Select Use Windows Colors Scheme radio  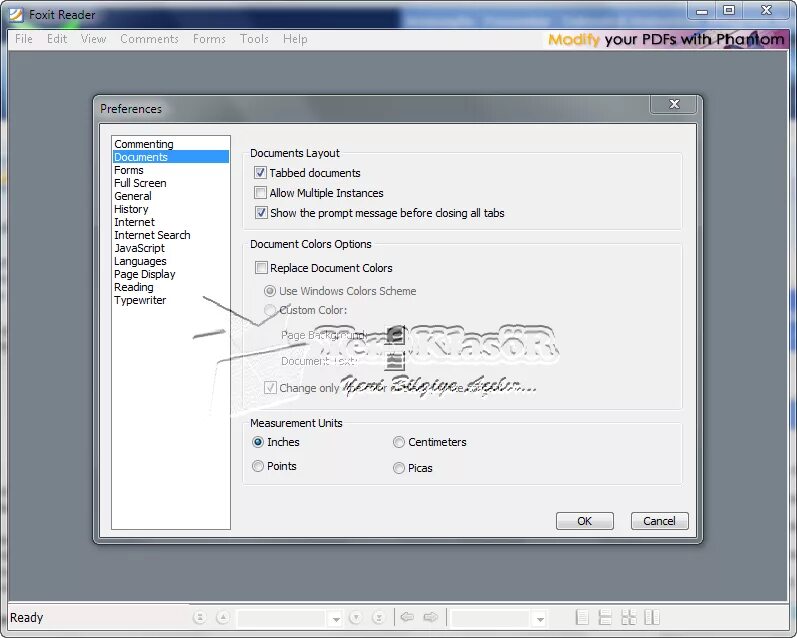[270, 291]
